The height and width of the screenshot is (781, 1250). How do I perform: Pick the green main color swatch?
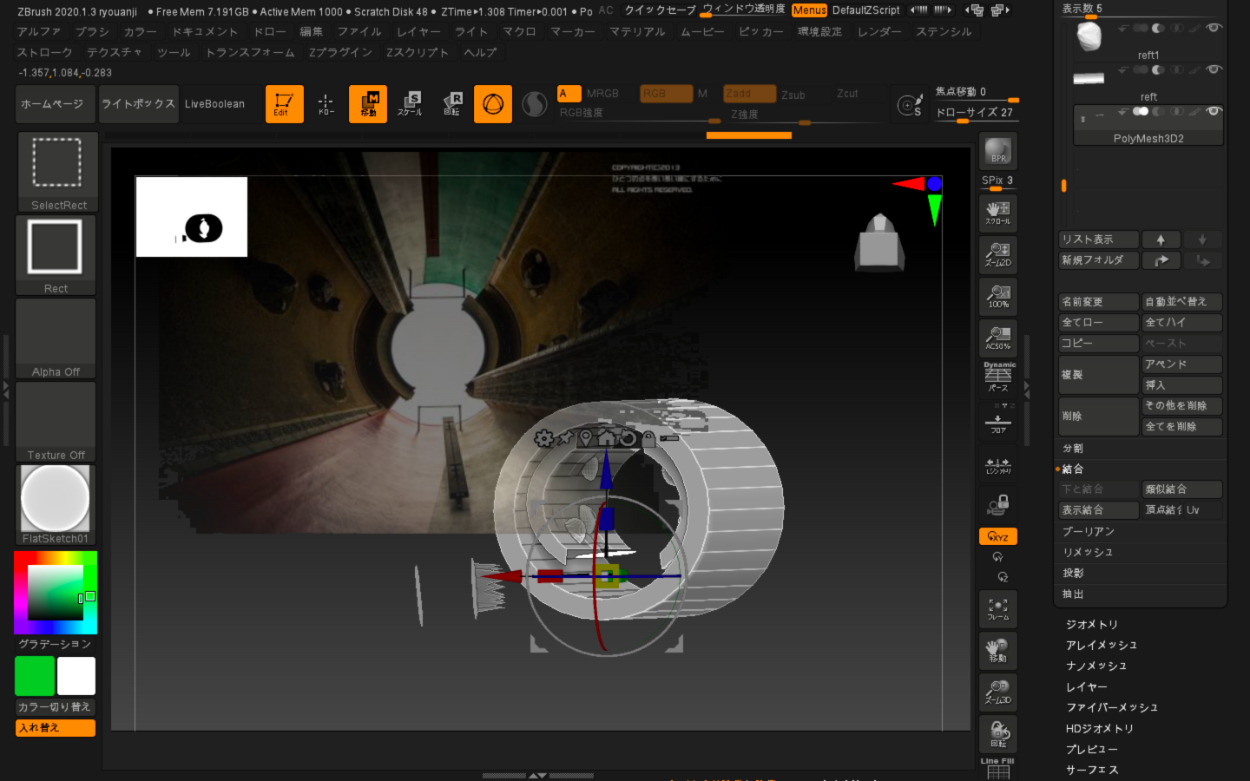pyautogui.click(x=35, y=676)
